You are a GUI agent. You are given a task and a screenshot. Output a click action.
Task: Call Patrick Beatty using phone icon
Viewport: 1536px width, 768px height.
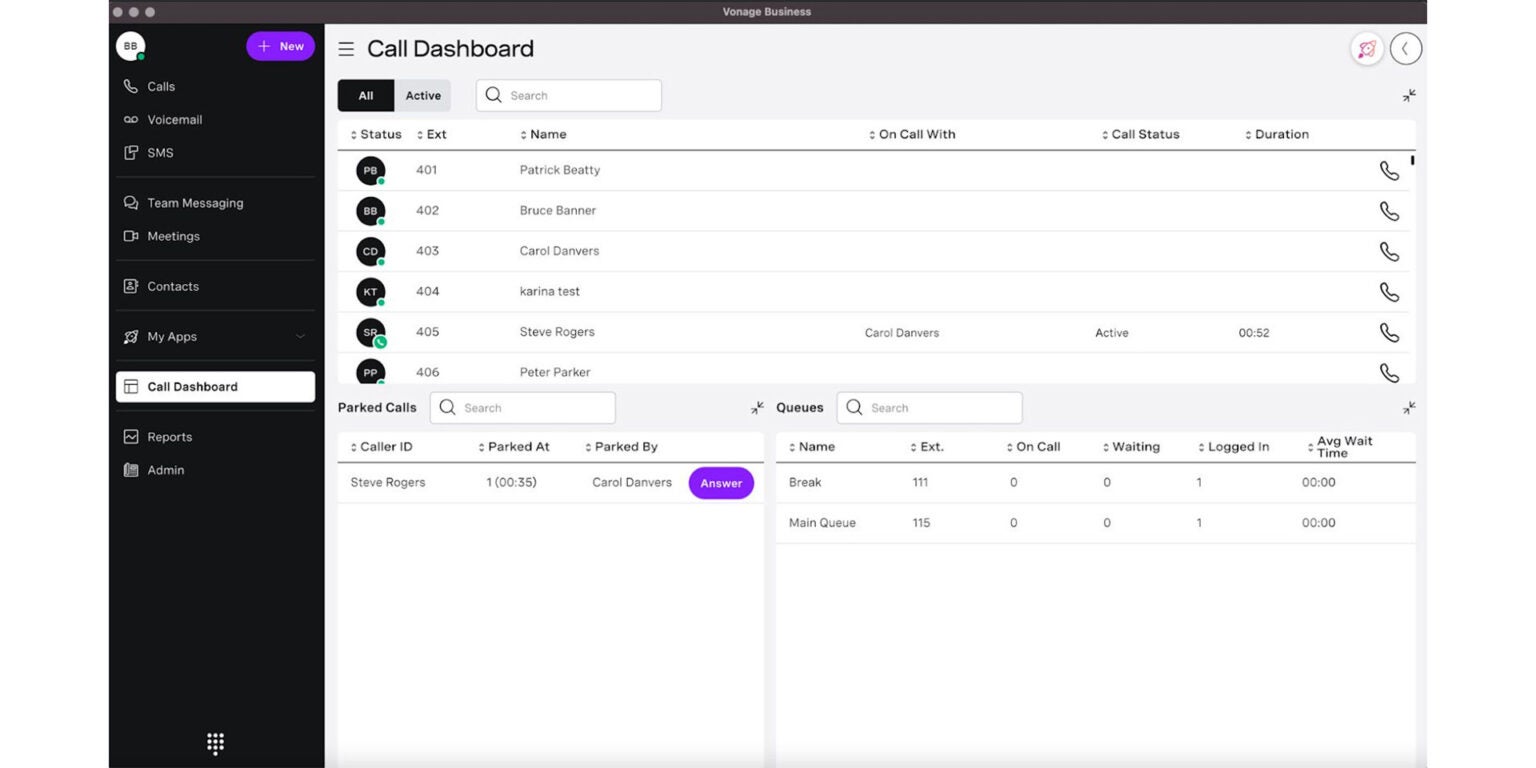pyautogui.click(x=1388, y=171)
